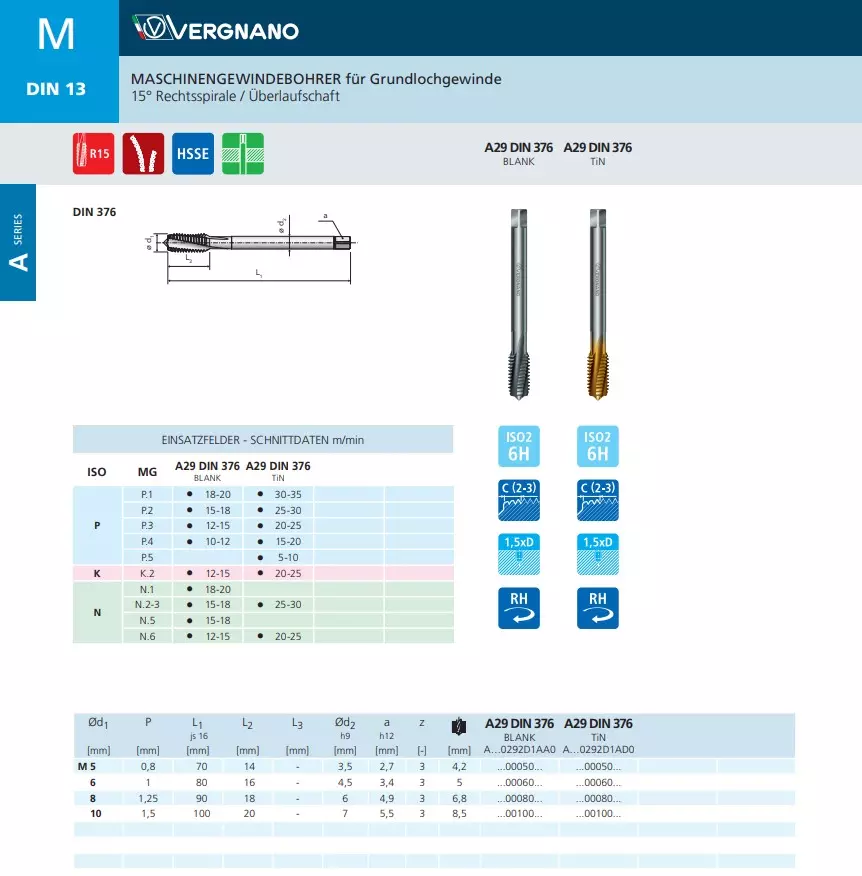The height and width of the screenshot is (876, 862).
Task: Click the uncoated BLANK tap image
Action: coord(519,305)
